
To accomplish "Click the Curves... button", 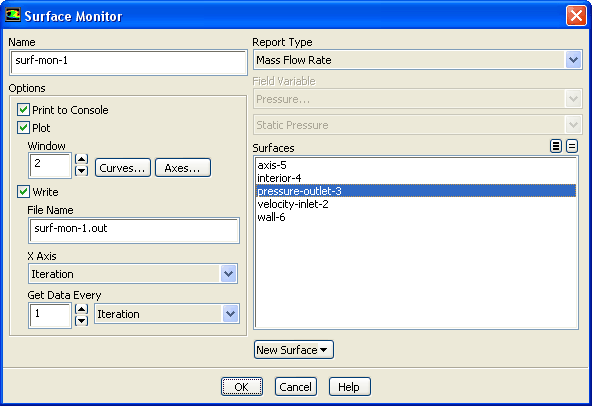I will coord(123,168).
